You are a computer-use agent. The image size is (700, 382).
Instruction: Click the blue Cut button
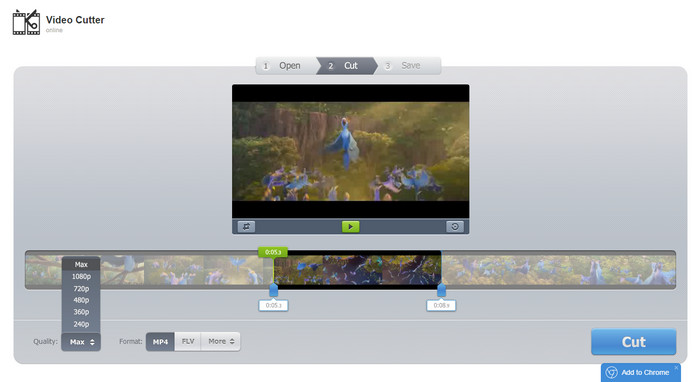(633, 342)
